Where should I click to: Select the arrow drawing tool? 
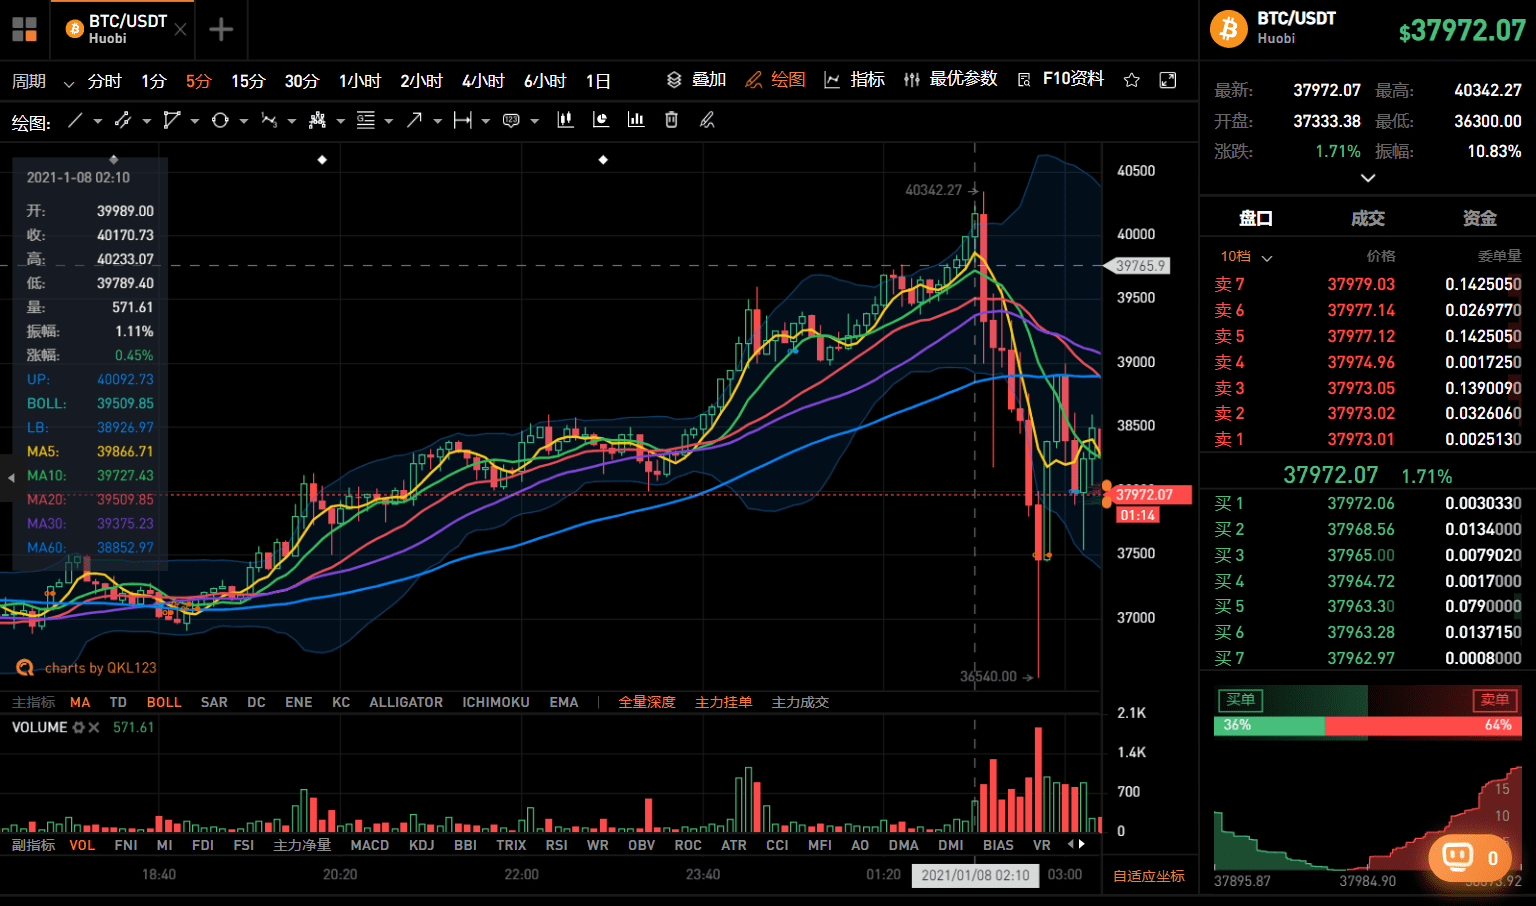pos(414,121)
